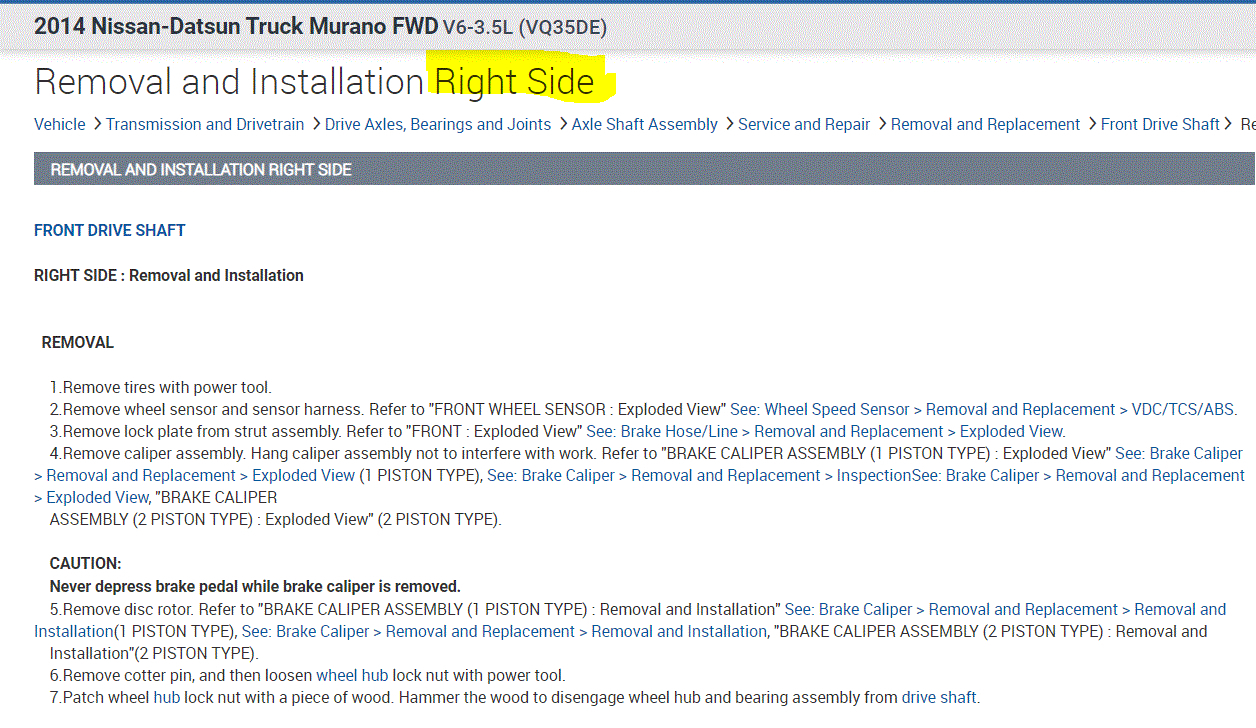Click the Vehicle breadcrumb link
The height and width of the screenshot is (728, 1256).
point(60,124)
